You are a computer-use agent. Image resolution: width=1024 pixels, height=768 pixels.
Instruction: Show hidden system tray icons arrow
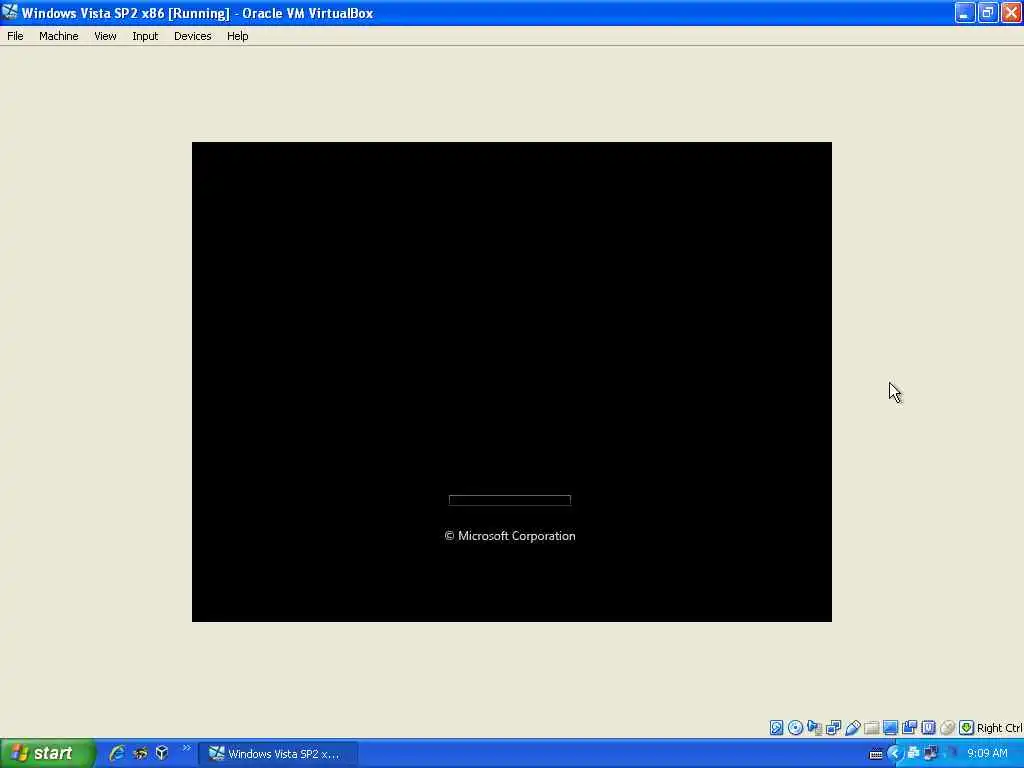click(x=895, y=754)
